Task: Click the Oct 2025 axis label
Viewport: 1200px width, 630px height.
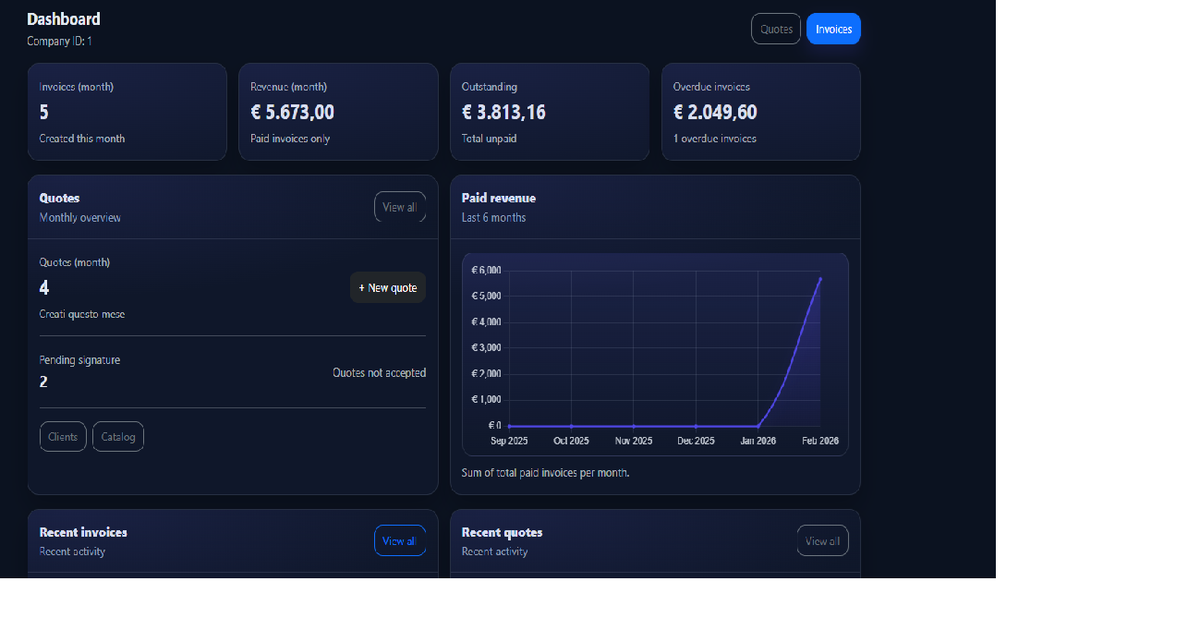Action: [x=571, y=441]
